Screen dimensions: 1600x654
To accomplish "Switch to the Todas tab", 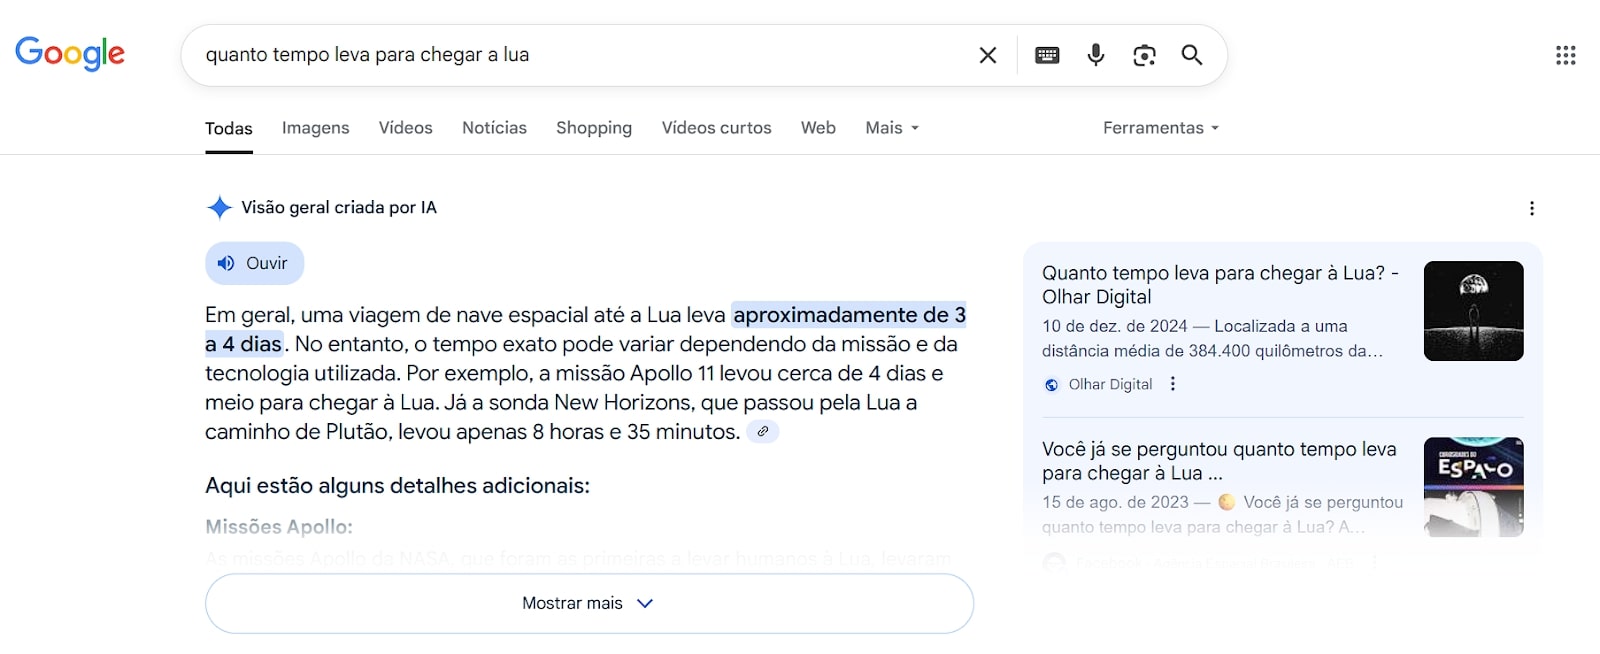I will [x=229, y=128].
